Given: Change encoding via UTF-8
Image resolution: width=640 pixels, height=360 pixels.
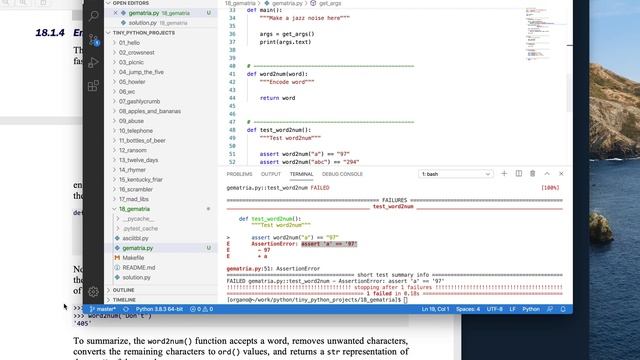Looking at the screenshot, I should pyautogui.click(x=495, y=309).
